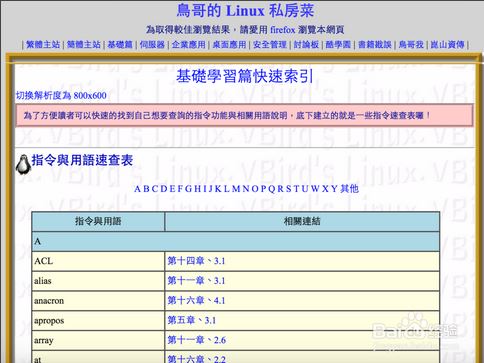The height and width of the screenshot is (363, 484).
Task: Open 簡體主站 in the top navigation
Action: 84,44
